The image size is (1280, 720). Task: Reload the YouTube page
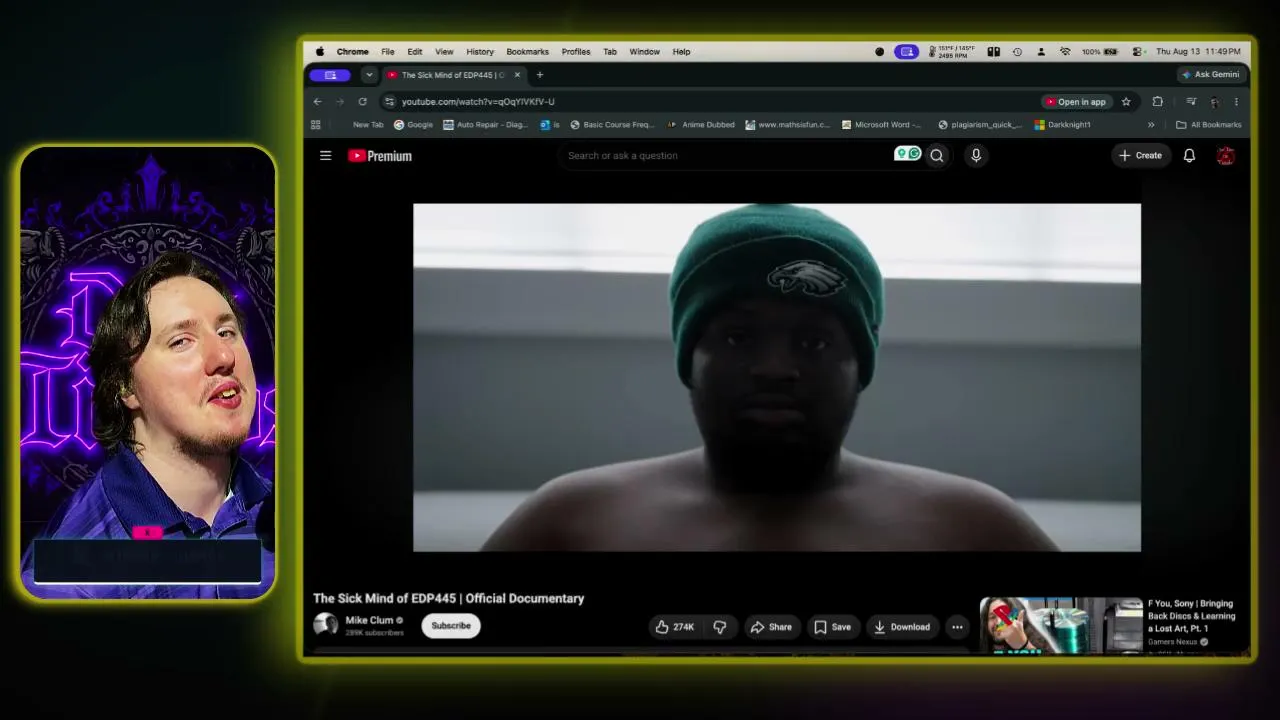coord(362,101)
